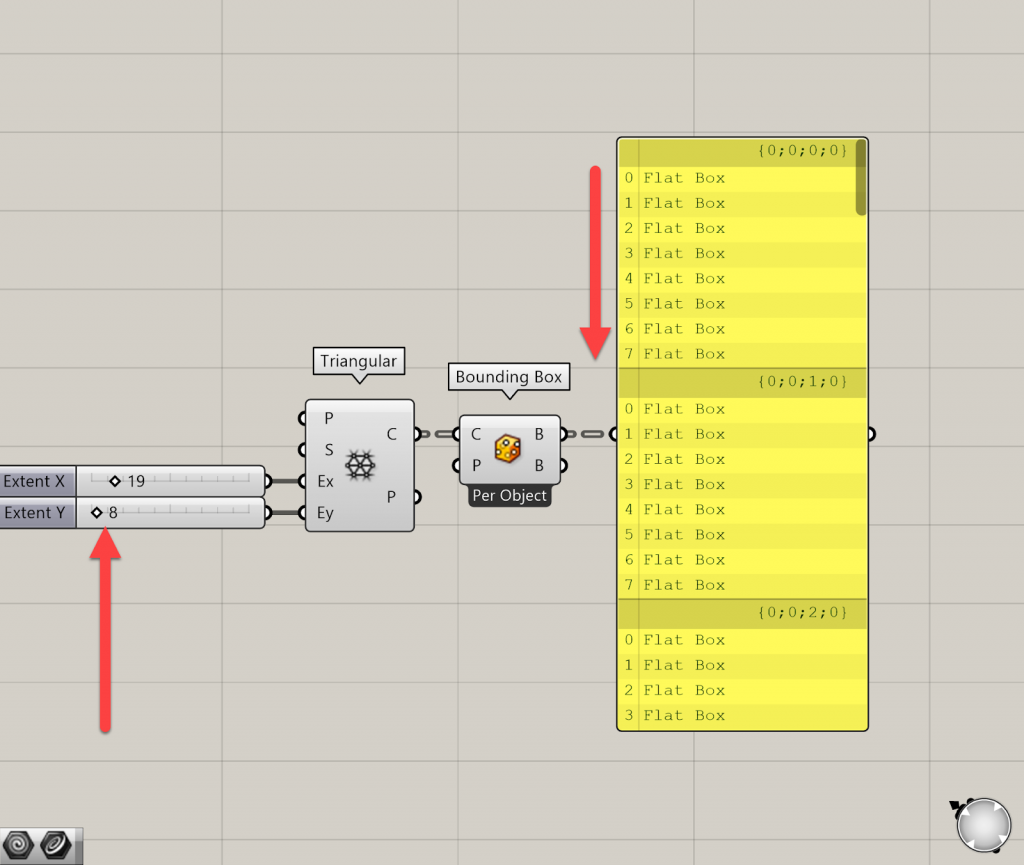1024x865 pixels.
Task: Click the Triangular name tag above the component
Action: click(359, 361)
